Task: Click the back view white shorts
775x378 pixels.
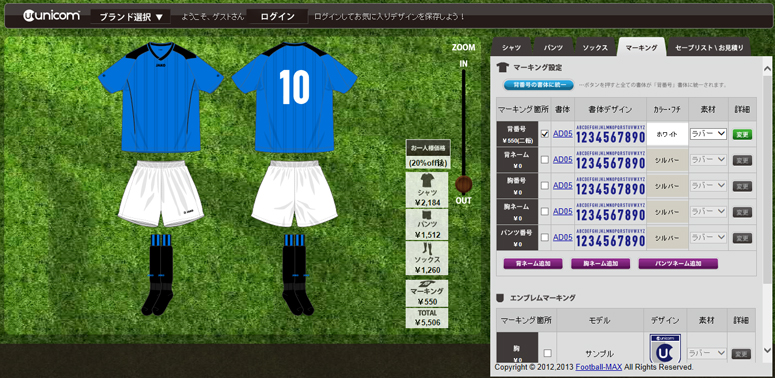Action: tap(295, 193)
